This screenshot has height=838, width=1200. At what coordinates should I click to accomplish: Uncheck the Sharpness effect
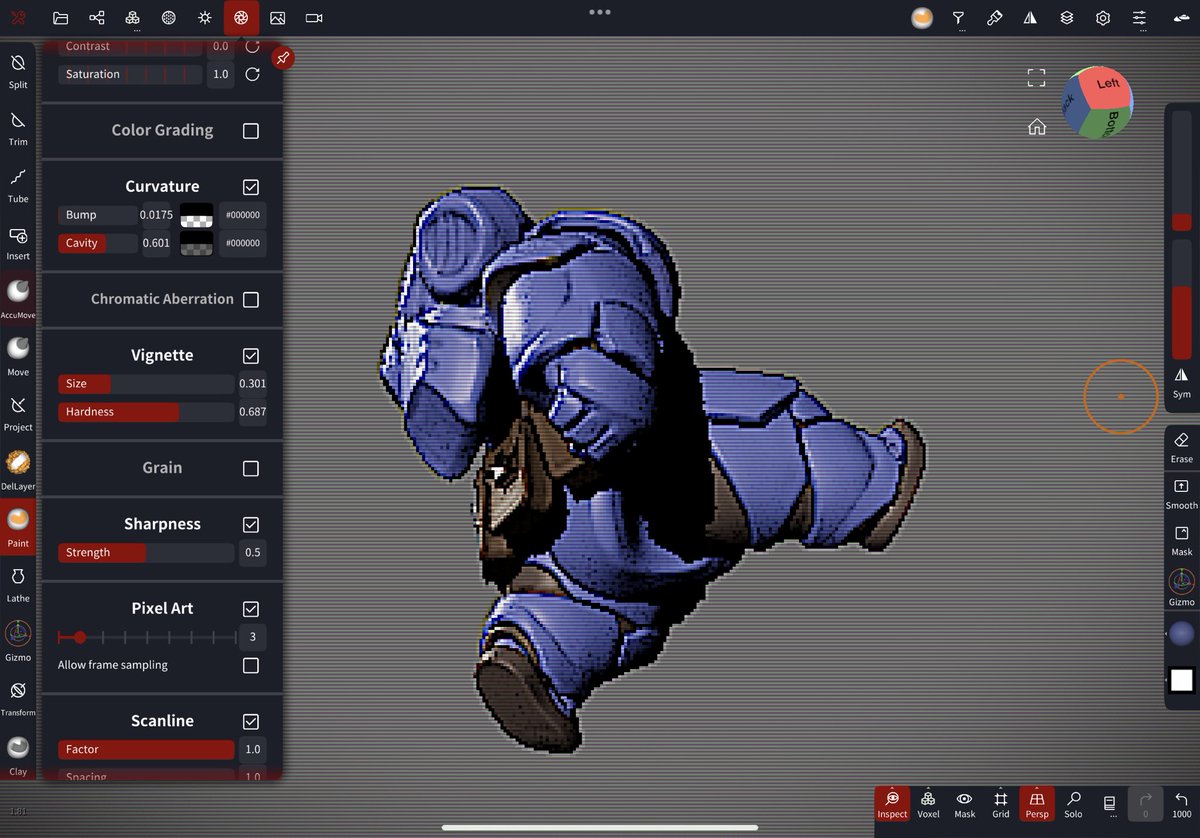[x=251, y=525]
